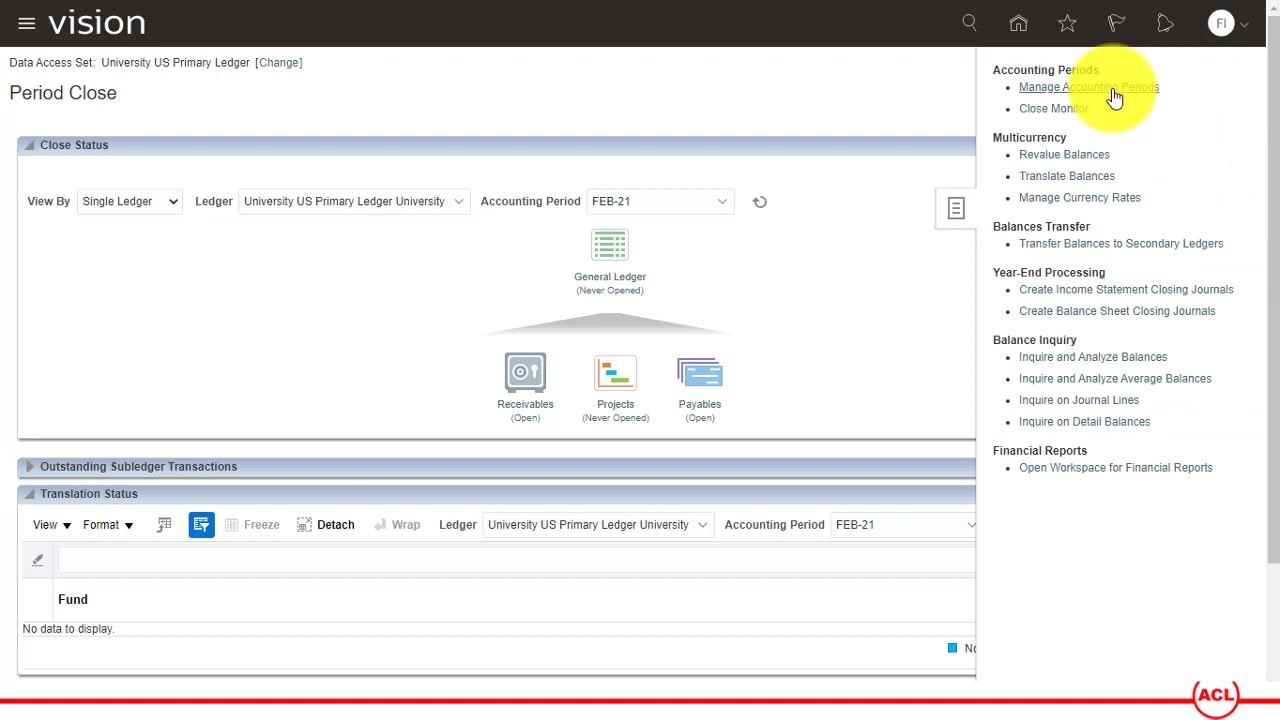Image resolution: width=1280 pixels, height=720 pixels.
Task: Click the blue legend color square
Action: pyautogui.click(x=952, y=648)
